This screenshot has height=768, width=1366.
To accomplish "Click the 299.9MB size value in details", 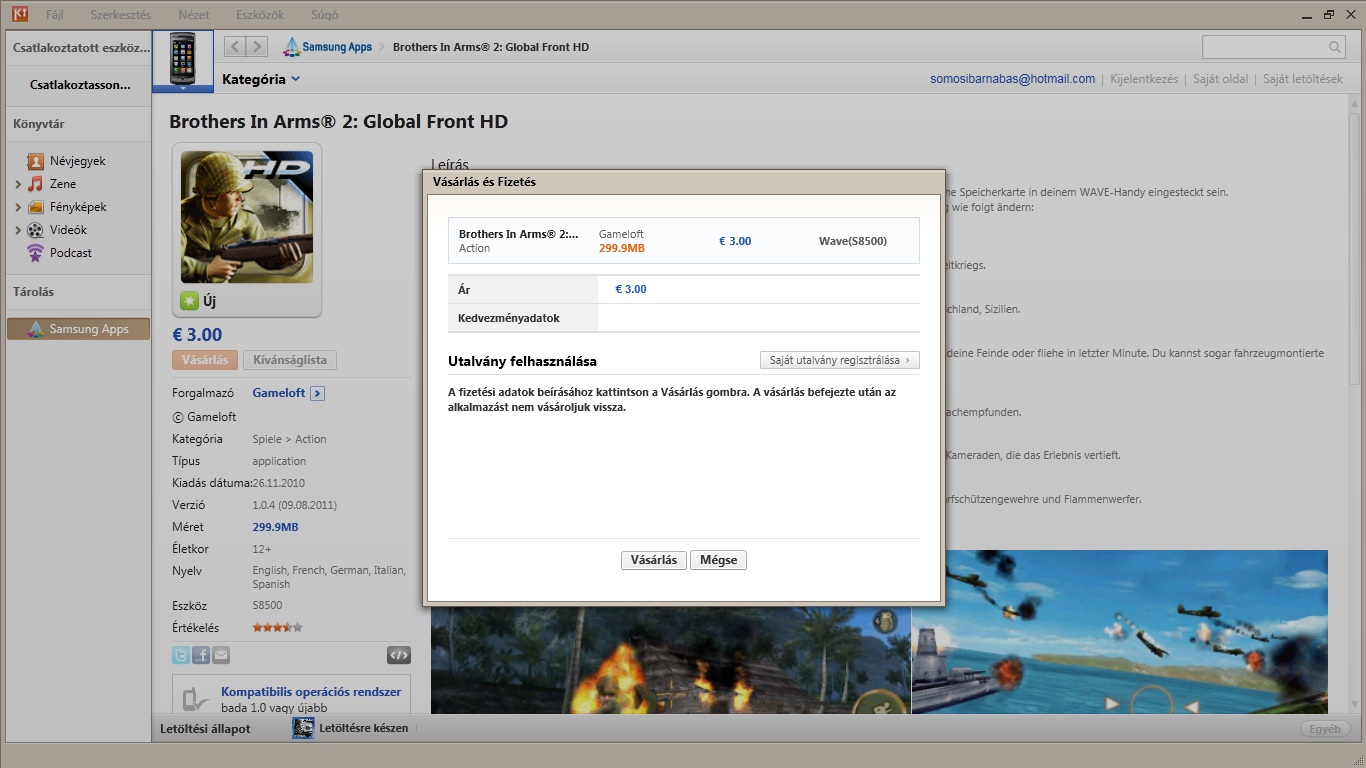I will [x=275, y=527].
